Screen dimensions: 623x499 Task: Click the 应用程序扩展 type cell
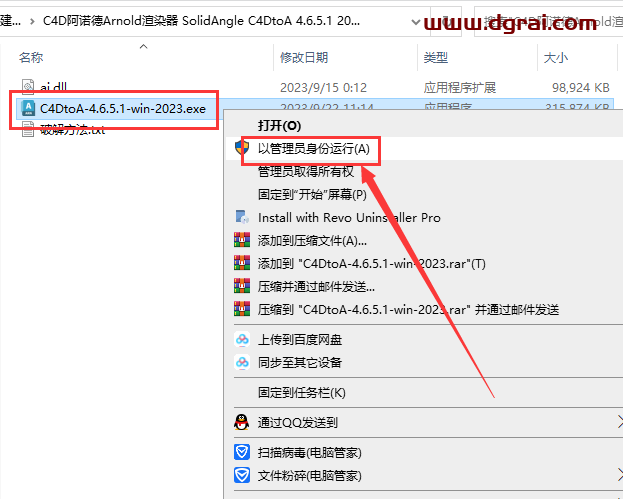point(460,87)
